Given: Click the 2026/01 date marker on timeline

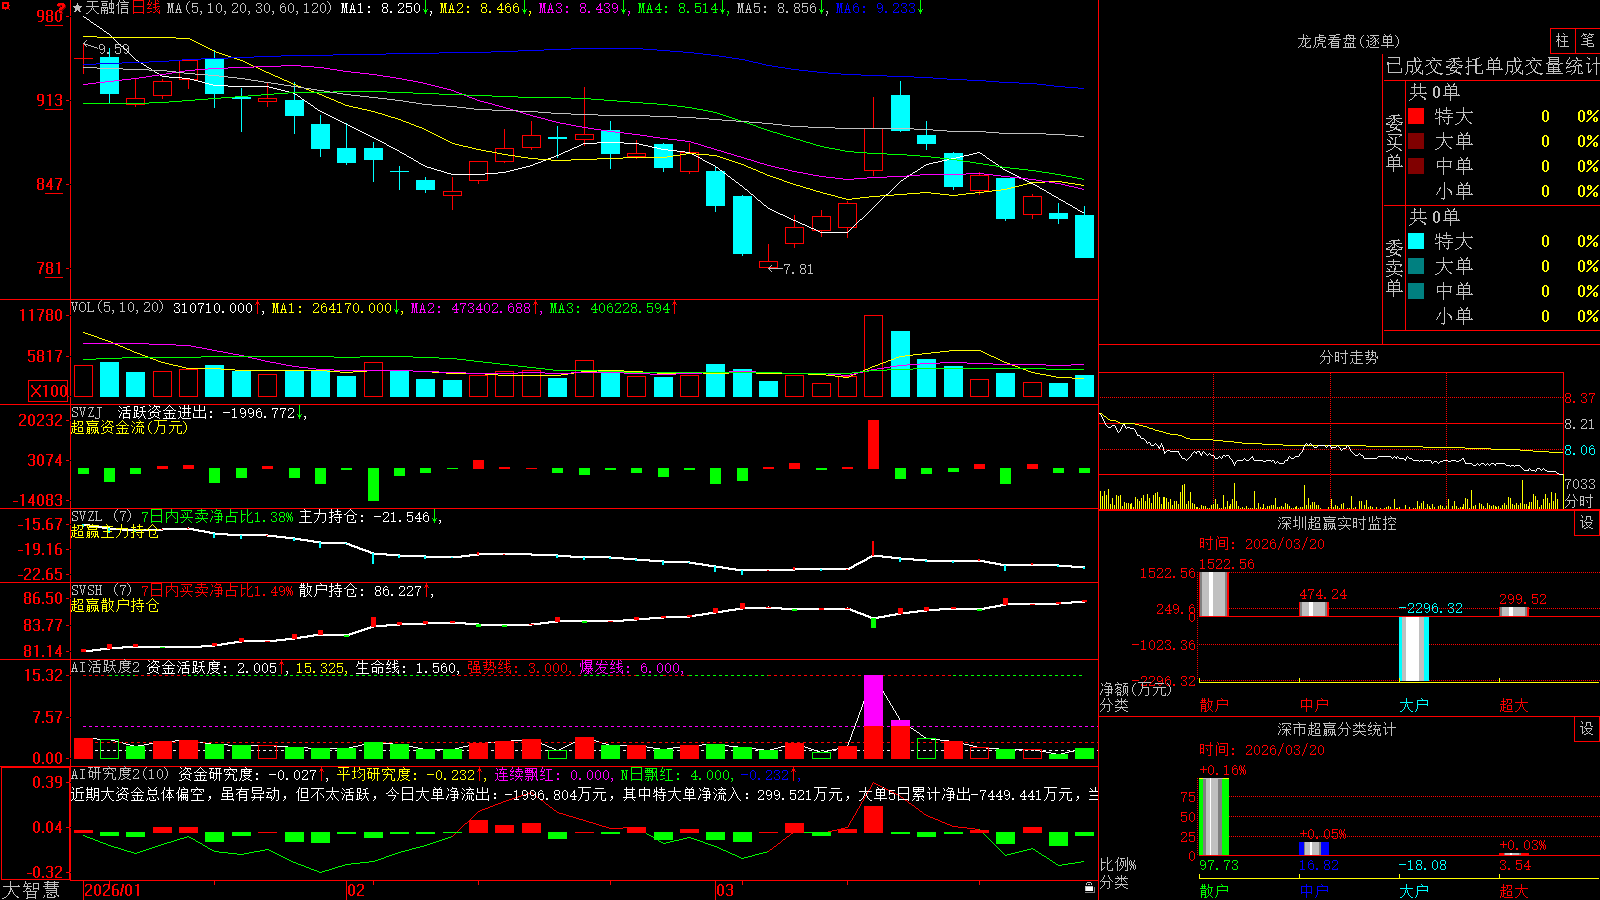Looking at the screenshot, I should 113,890.
